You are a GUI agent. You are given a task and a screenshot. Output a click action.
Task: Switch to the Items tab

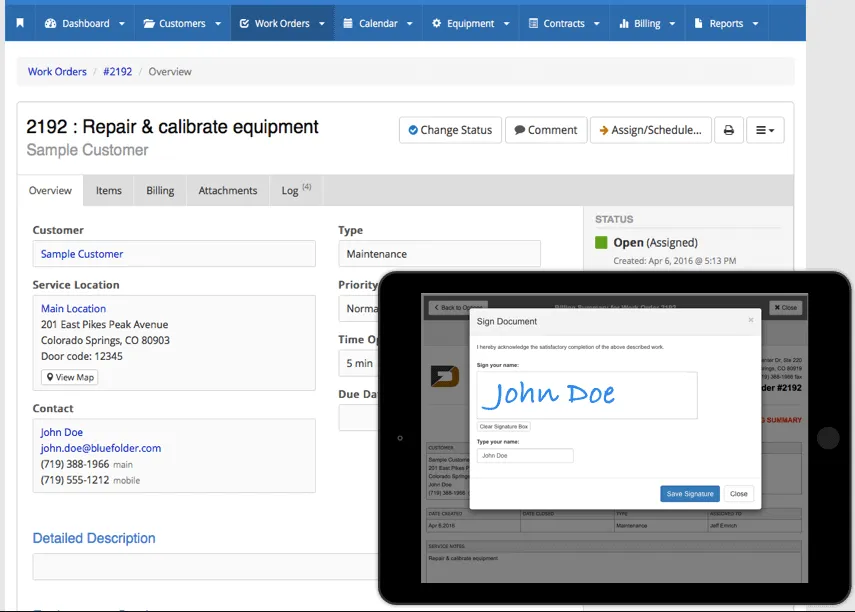(109, 190)
